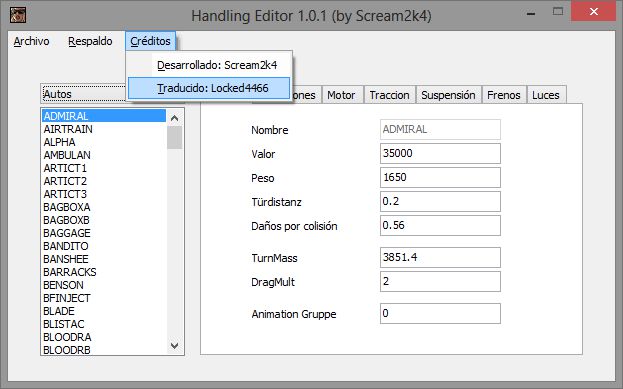
Task: Open the Suspensión tab
Action: coord(448,95)
